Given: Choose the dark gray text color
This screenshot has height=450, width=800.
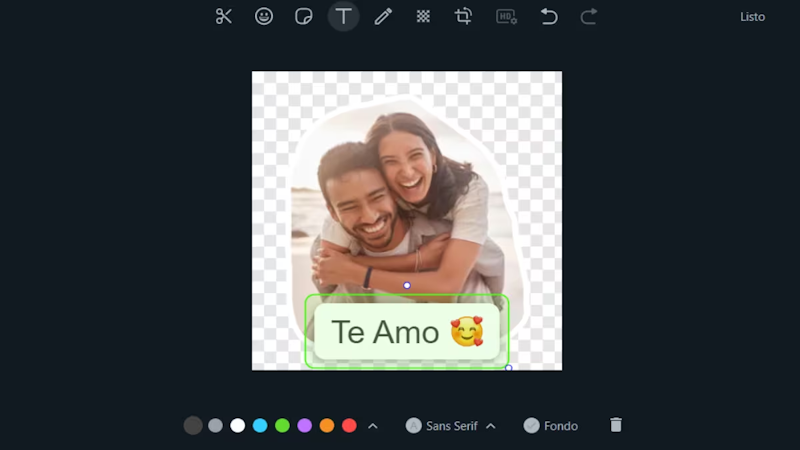Looking at the screenshot, I should pyautogui.click(x=193, y=426).
